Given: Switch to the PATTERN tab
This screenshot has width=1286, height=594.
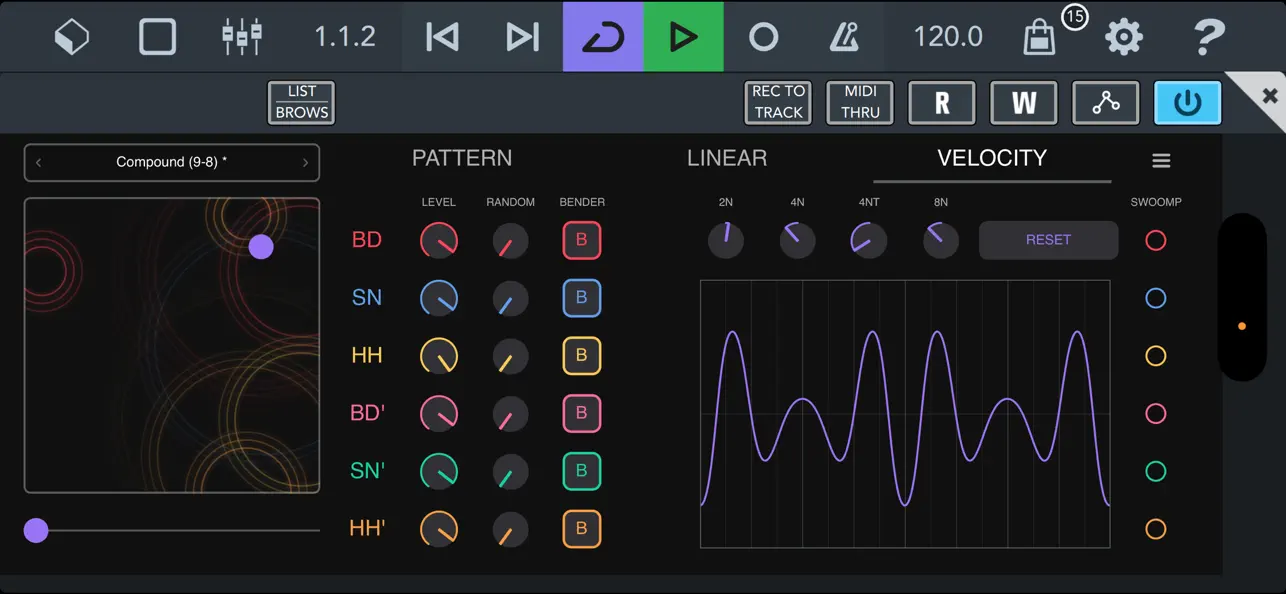Looking at the screenshot, I should pyautogui.click(x=462, y=158).
